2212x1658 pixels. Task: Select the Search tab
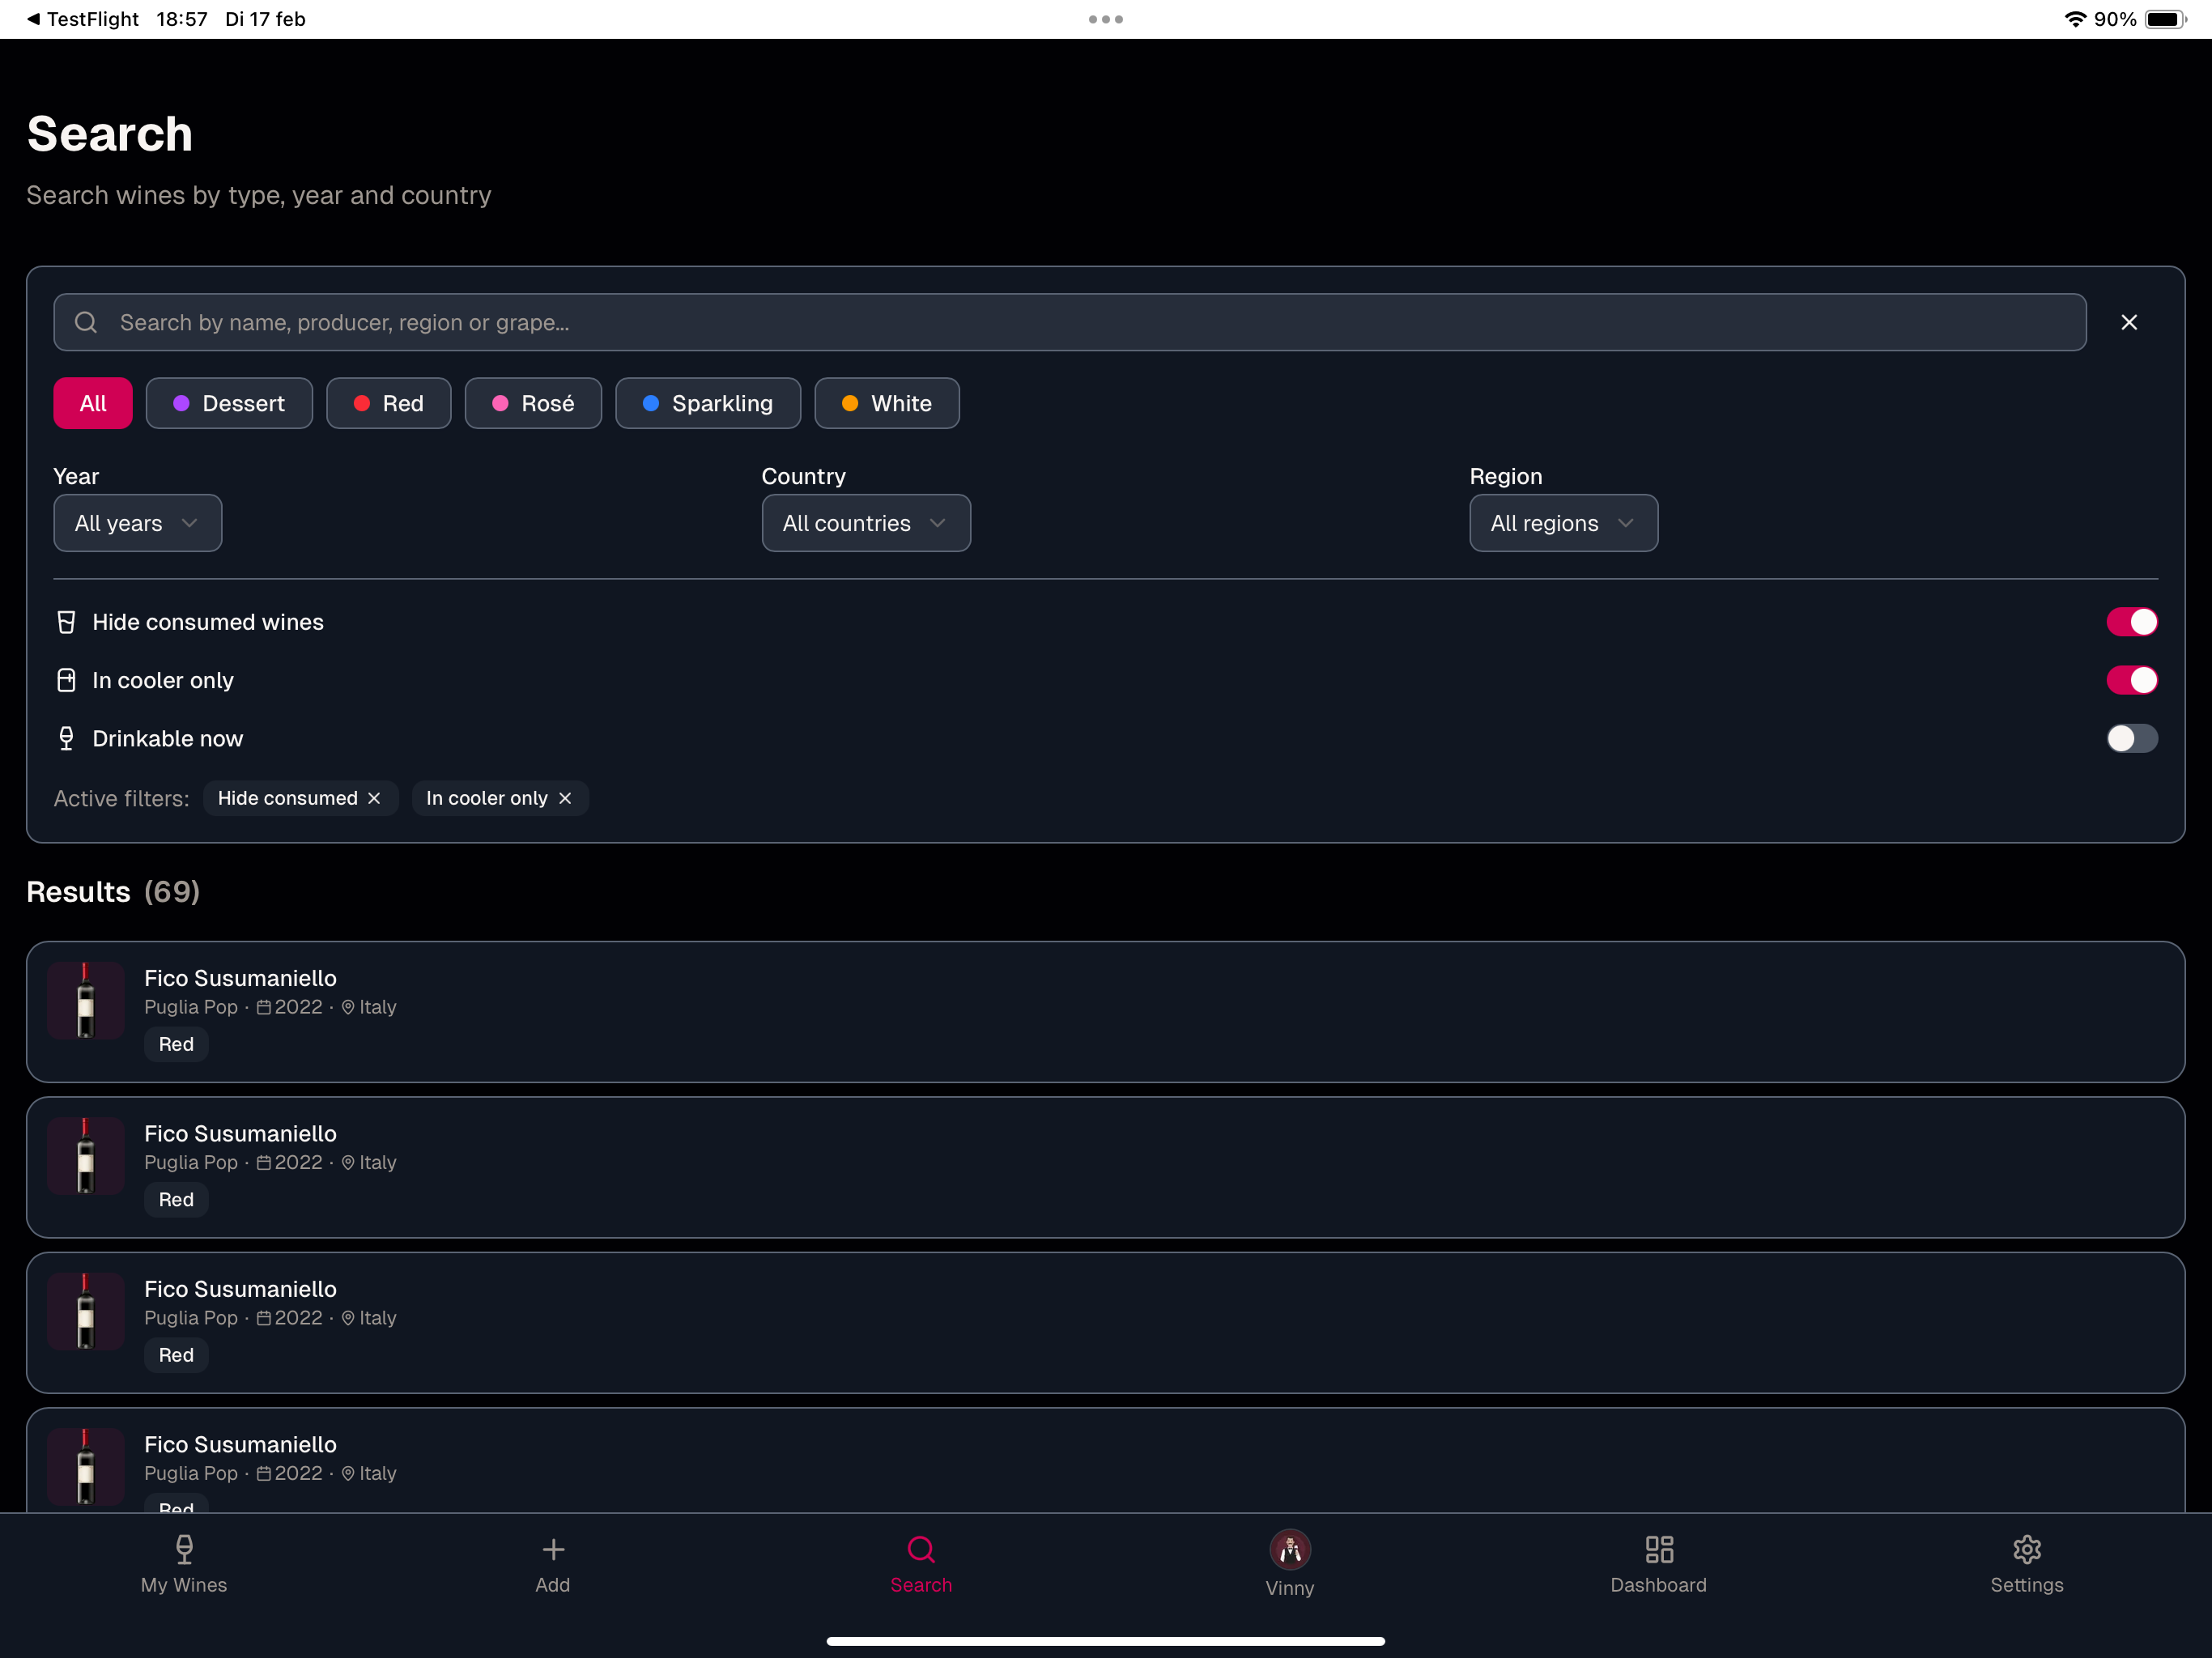pyautogui.click(x=921, y=1565)
